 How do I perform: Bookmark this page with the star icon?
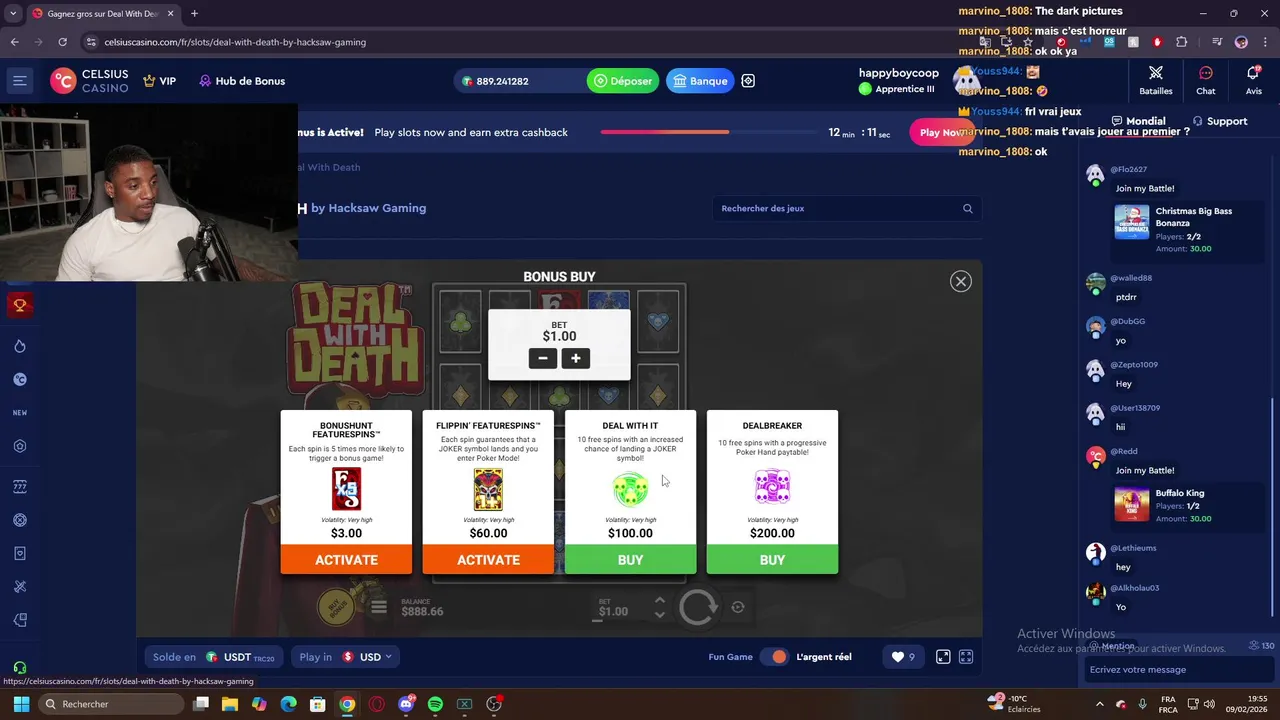click(x=1028, y=42)
